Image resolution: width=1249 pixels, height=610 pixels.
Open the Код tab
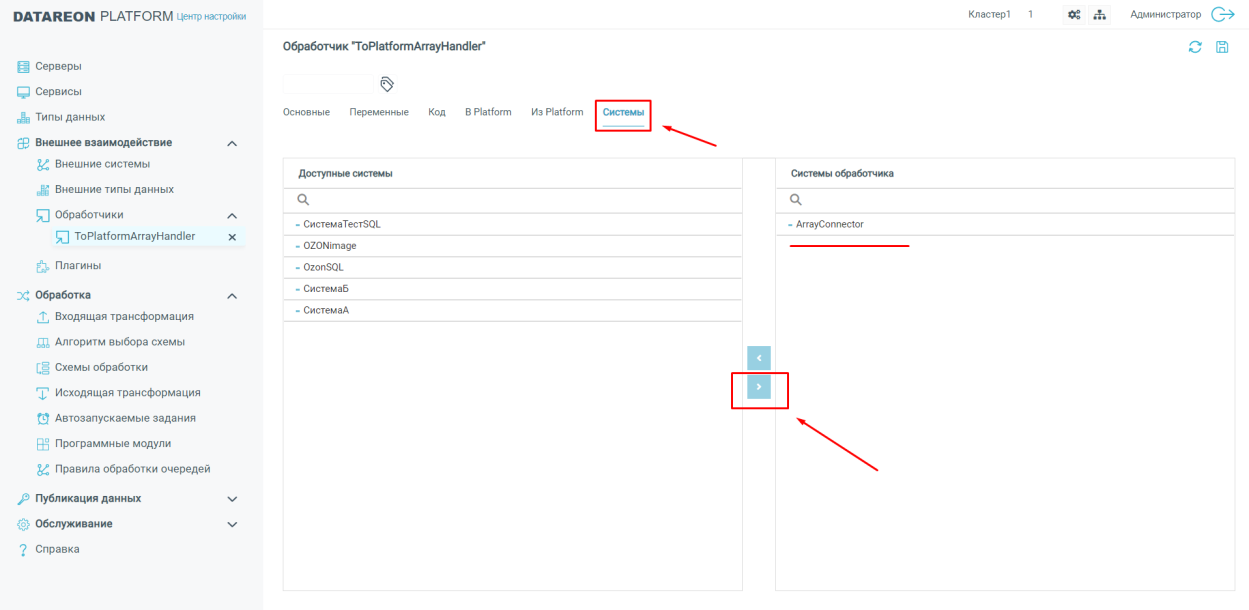tap(436, 112)
